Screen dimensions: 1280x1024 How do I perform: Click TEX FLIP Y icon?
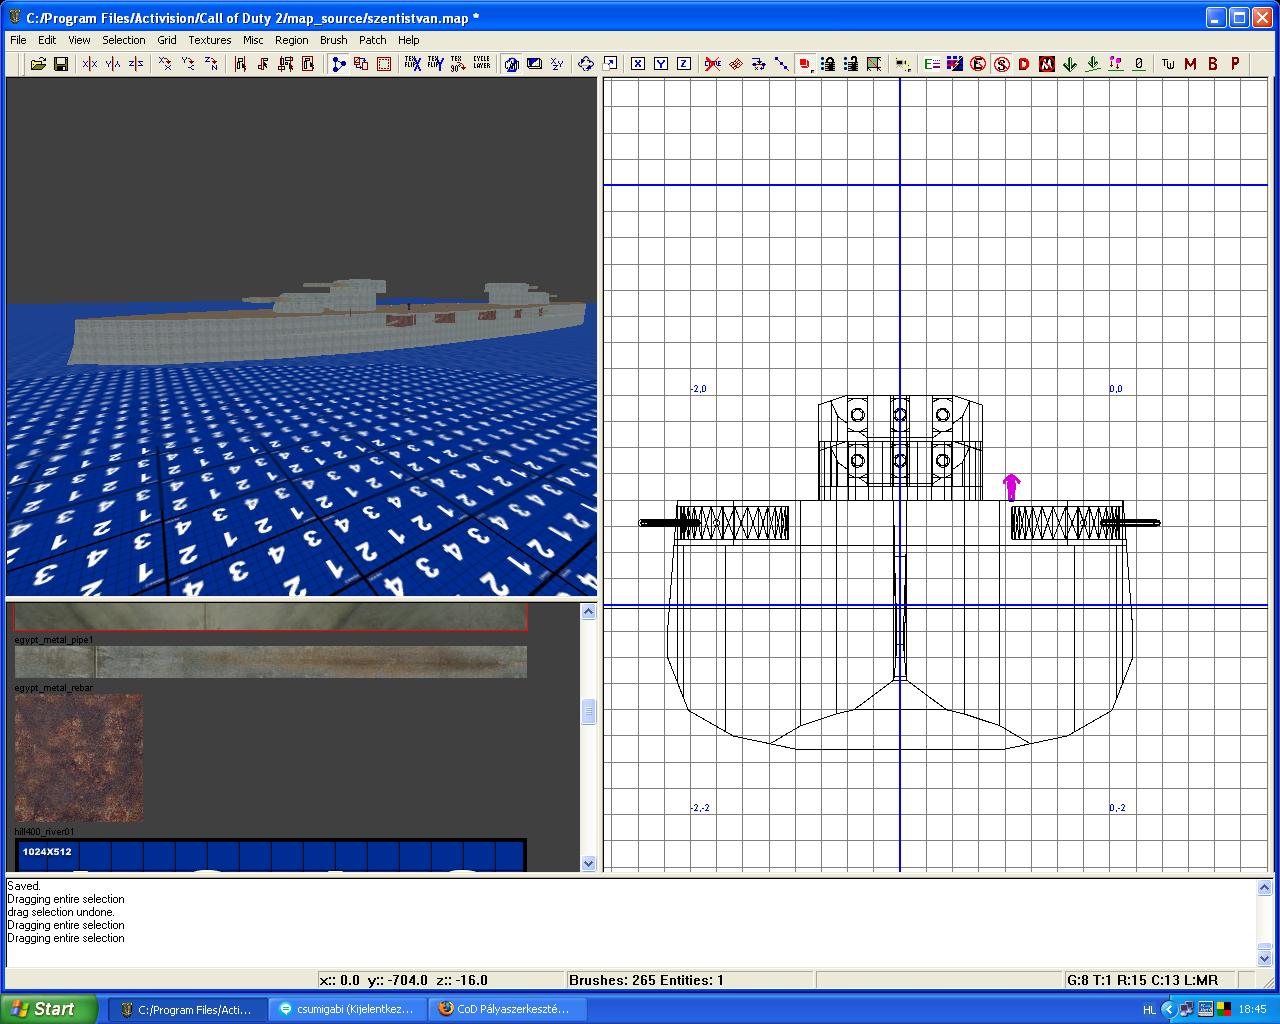435,64
